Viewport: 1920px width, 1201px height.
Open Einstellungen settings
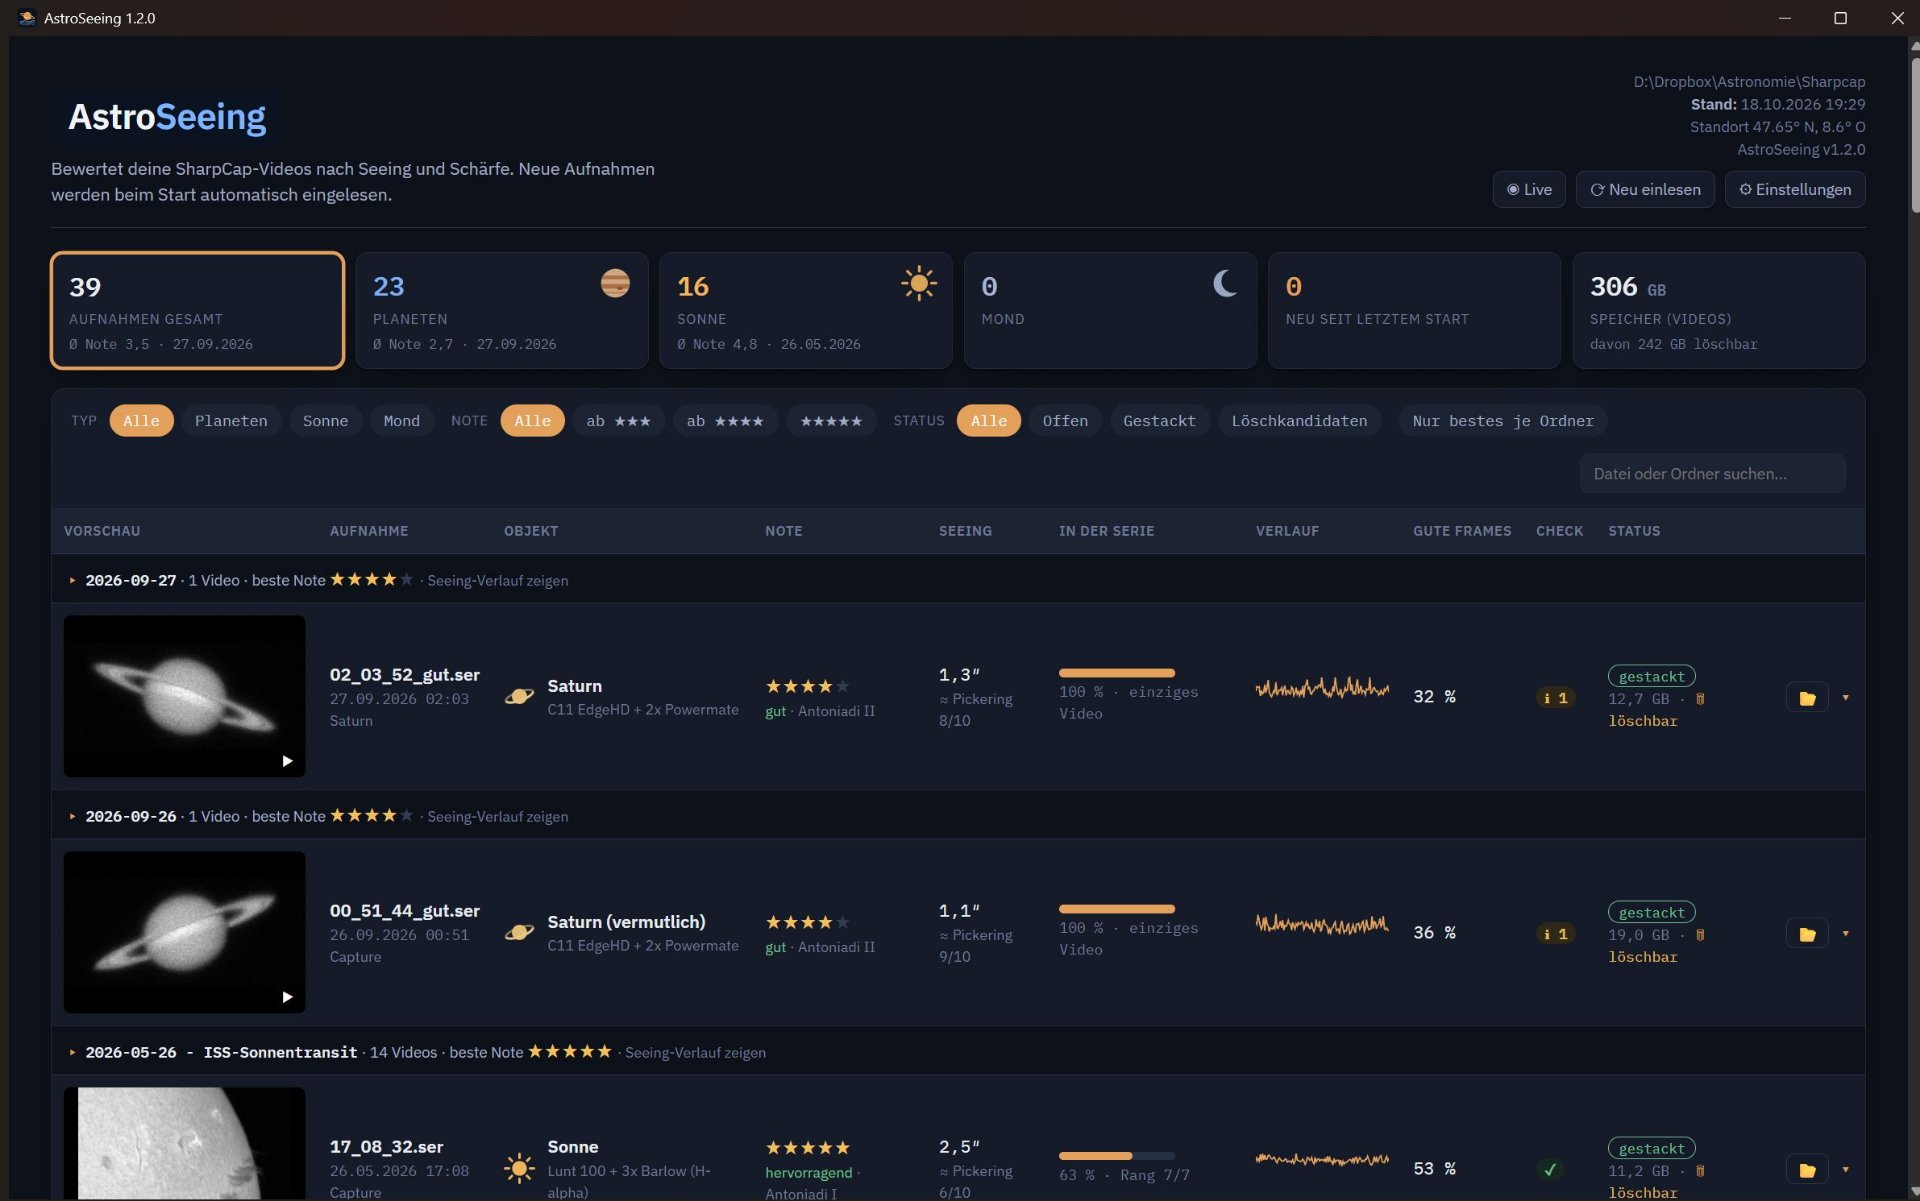(x=1795, y=189)
